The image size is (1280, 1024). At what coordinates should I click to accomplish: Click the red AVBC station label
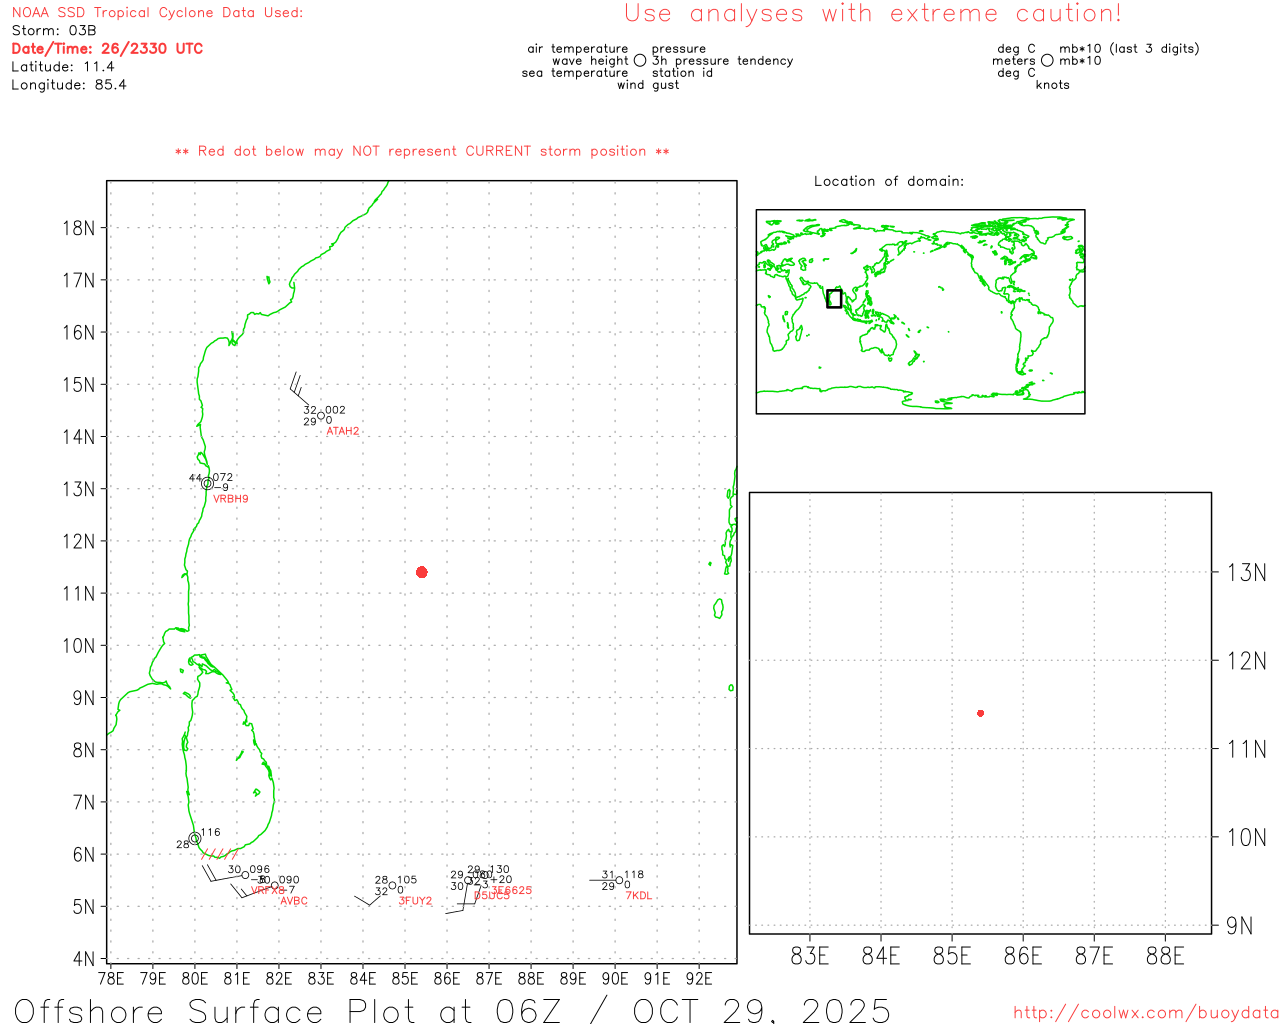294,901
